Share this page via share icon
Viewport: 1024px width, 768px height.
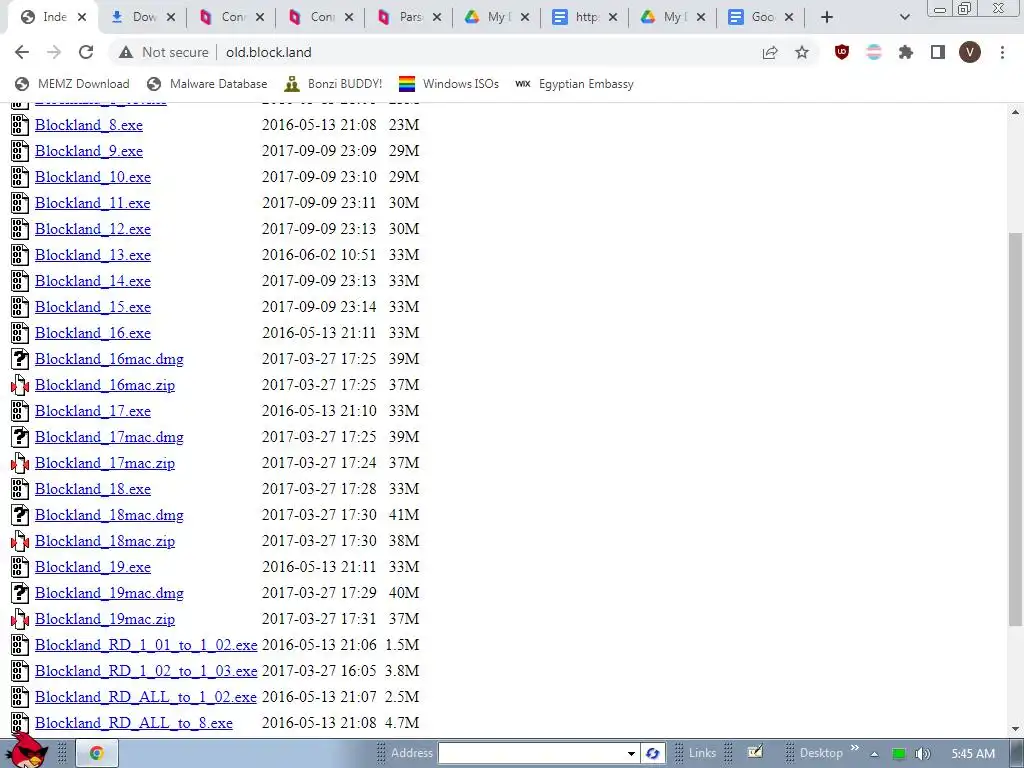click(x=770, y=52)
